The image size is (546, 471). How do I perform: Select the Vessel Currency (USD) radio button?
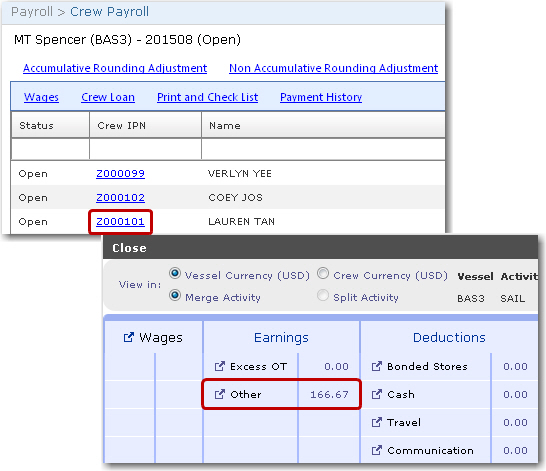(x=175, y=274)
